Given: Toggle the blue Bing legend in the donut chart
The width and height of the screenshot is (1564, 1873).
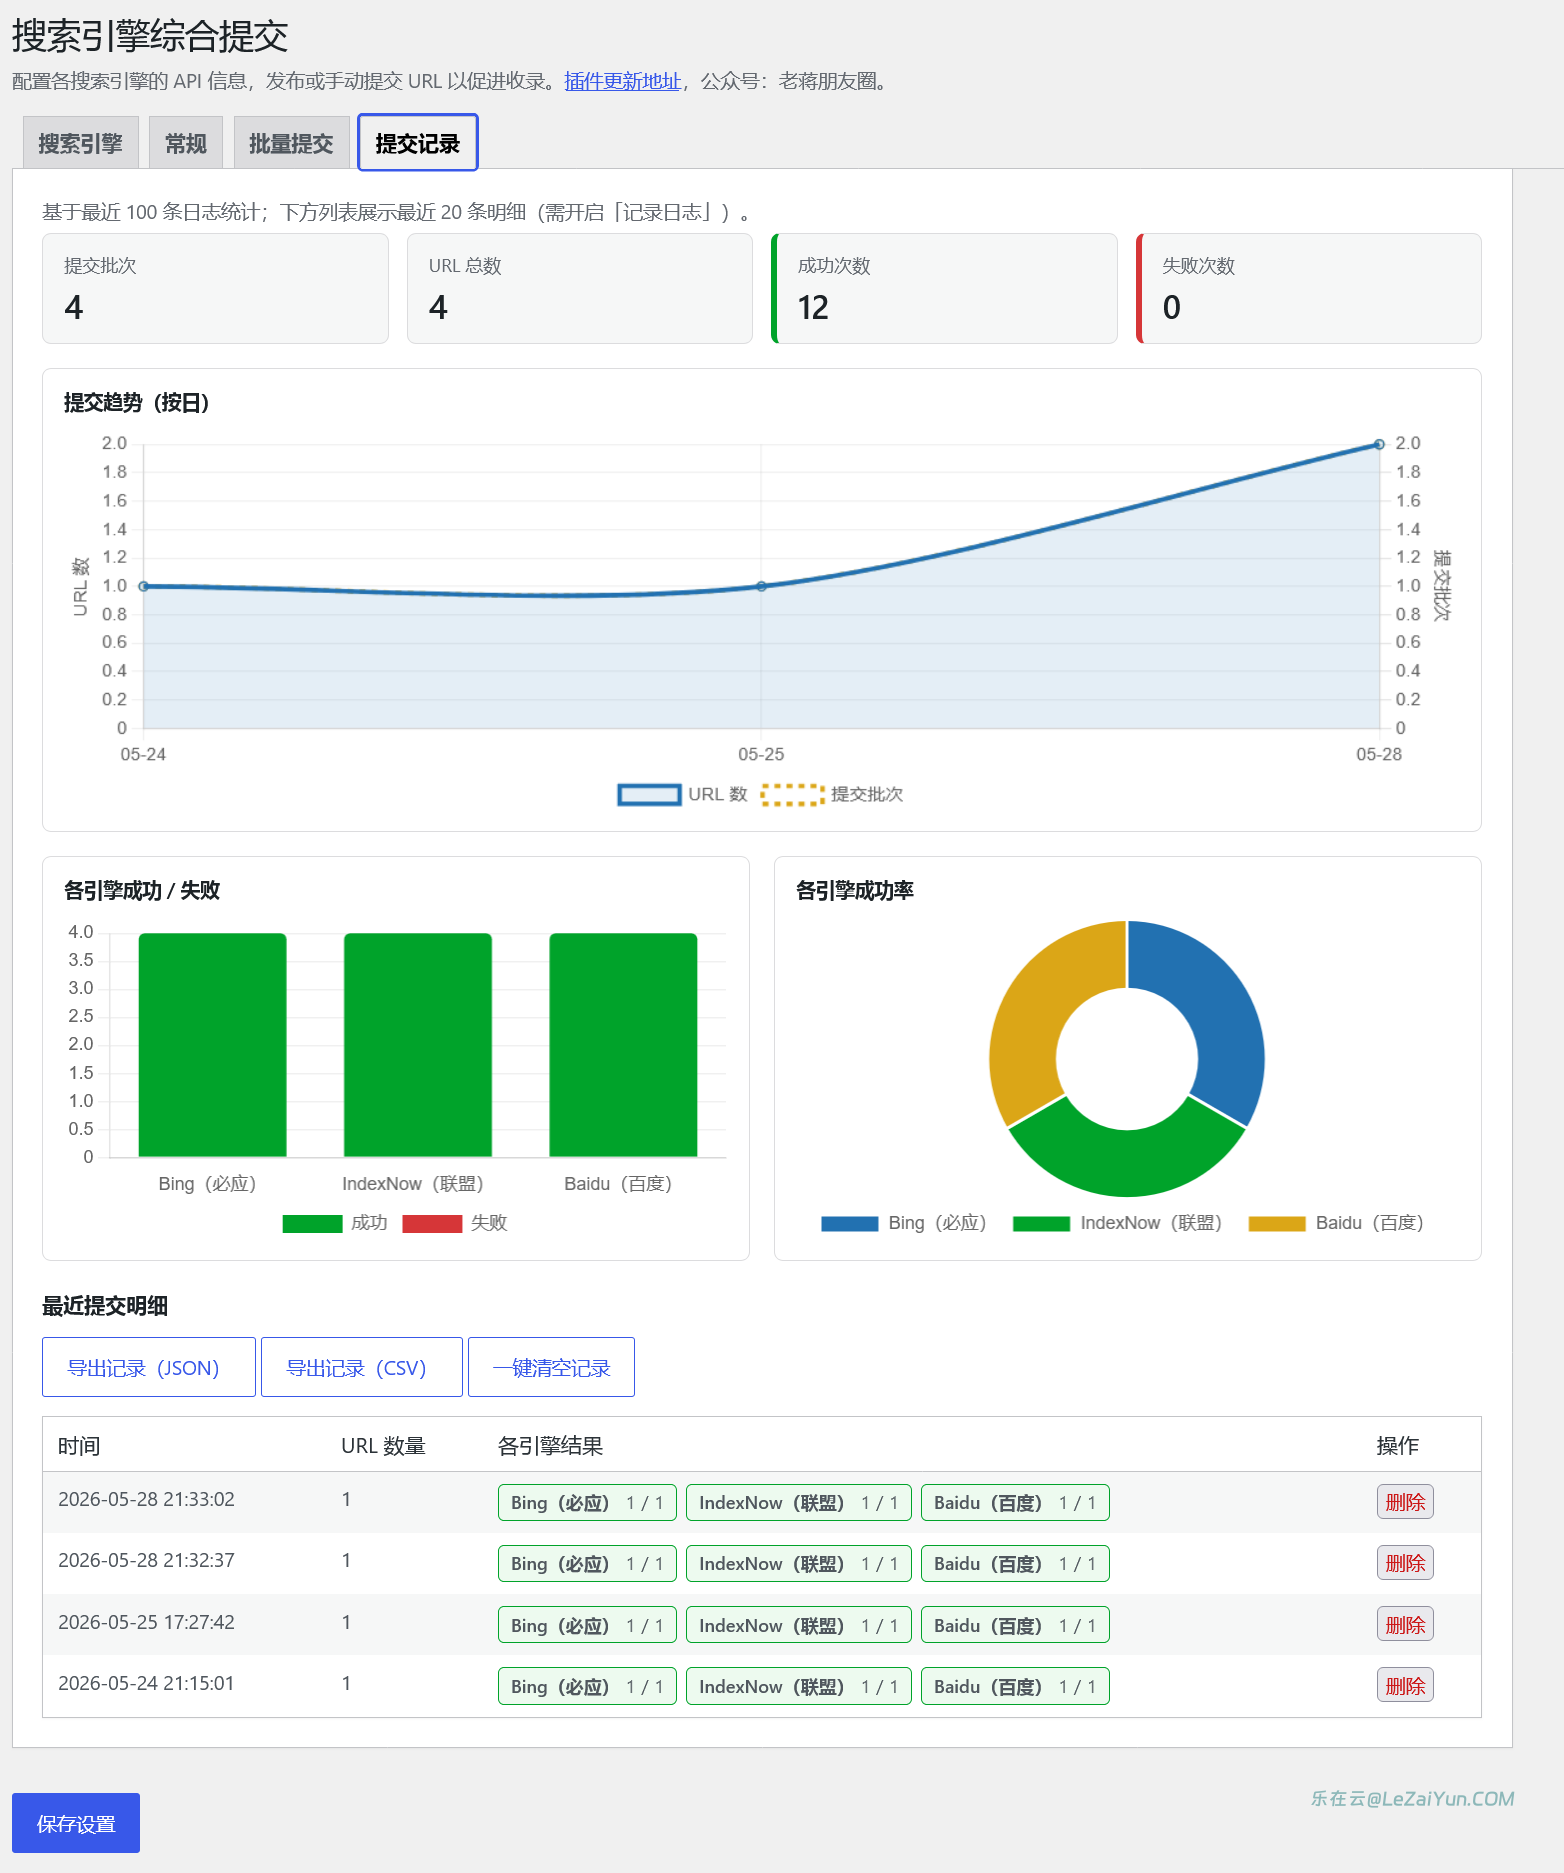Looking at the screenshot, I should [849, 1223].
